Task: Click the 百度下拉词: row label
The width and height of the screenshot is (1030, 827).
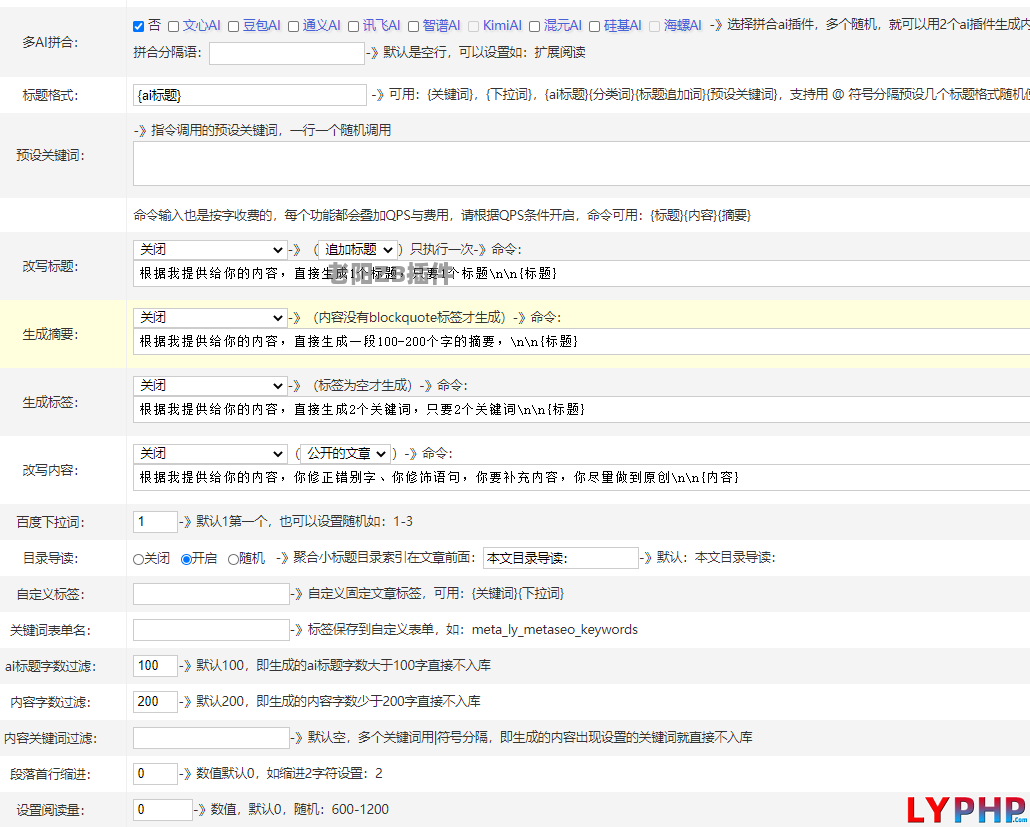Action: 50,523
